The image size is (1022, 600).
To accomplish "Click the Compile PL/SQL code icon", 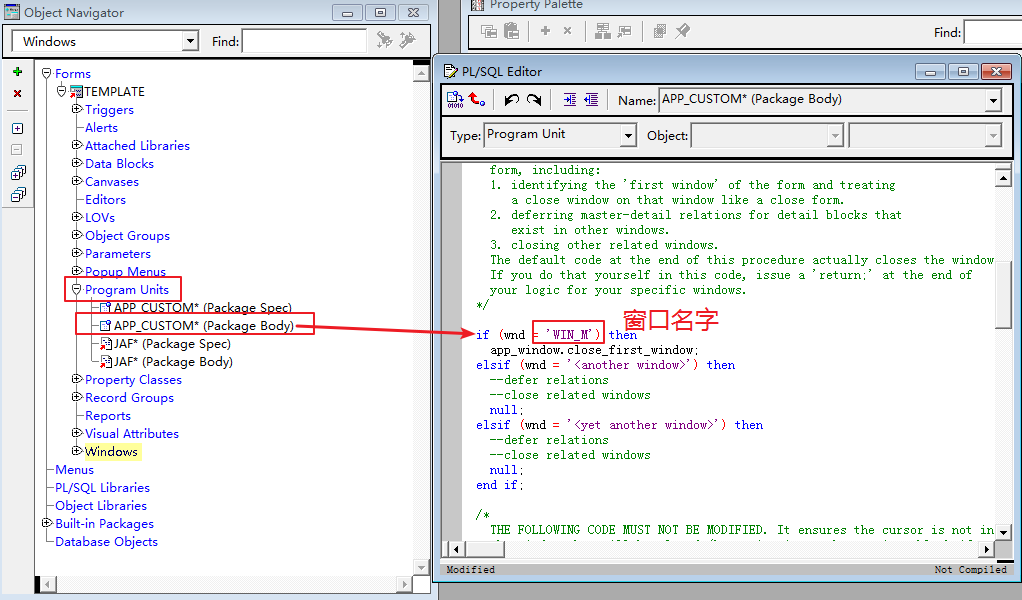I will tap(455, 100).
